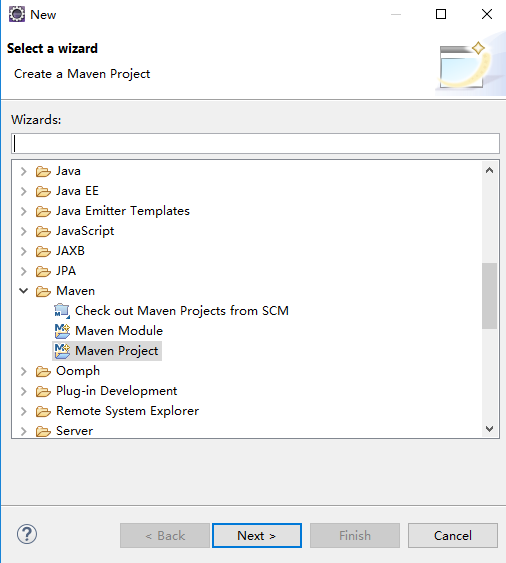
Task: Expand the JAXB category
Action: [x=24, y=251]
